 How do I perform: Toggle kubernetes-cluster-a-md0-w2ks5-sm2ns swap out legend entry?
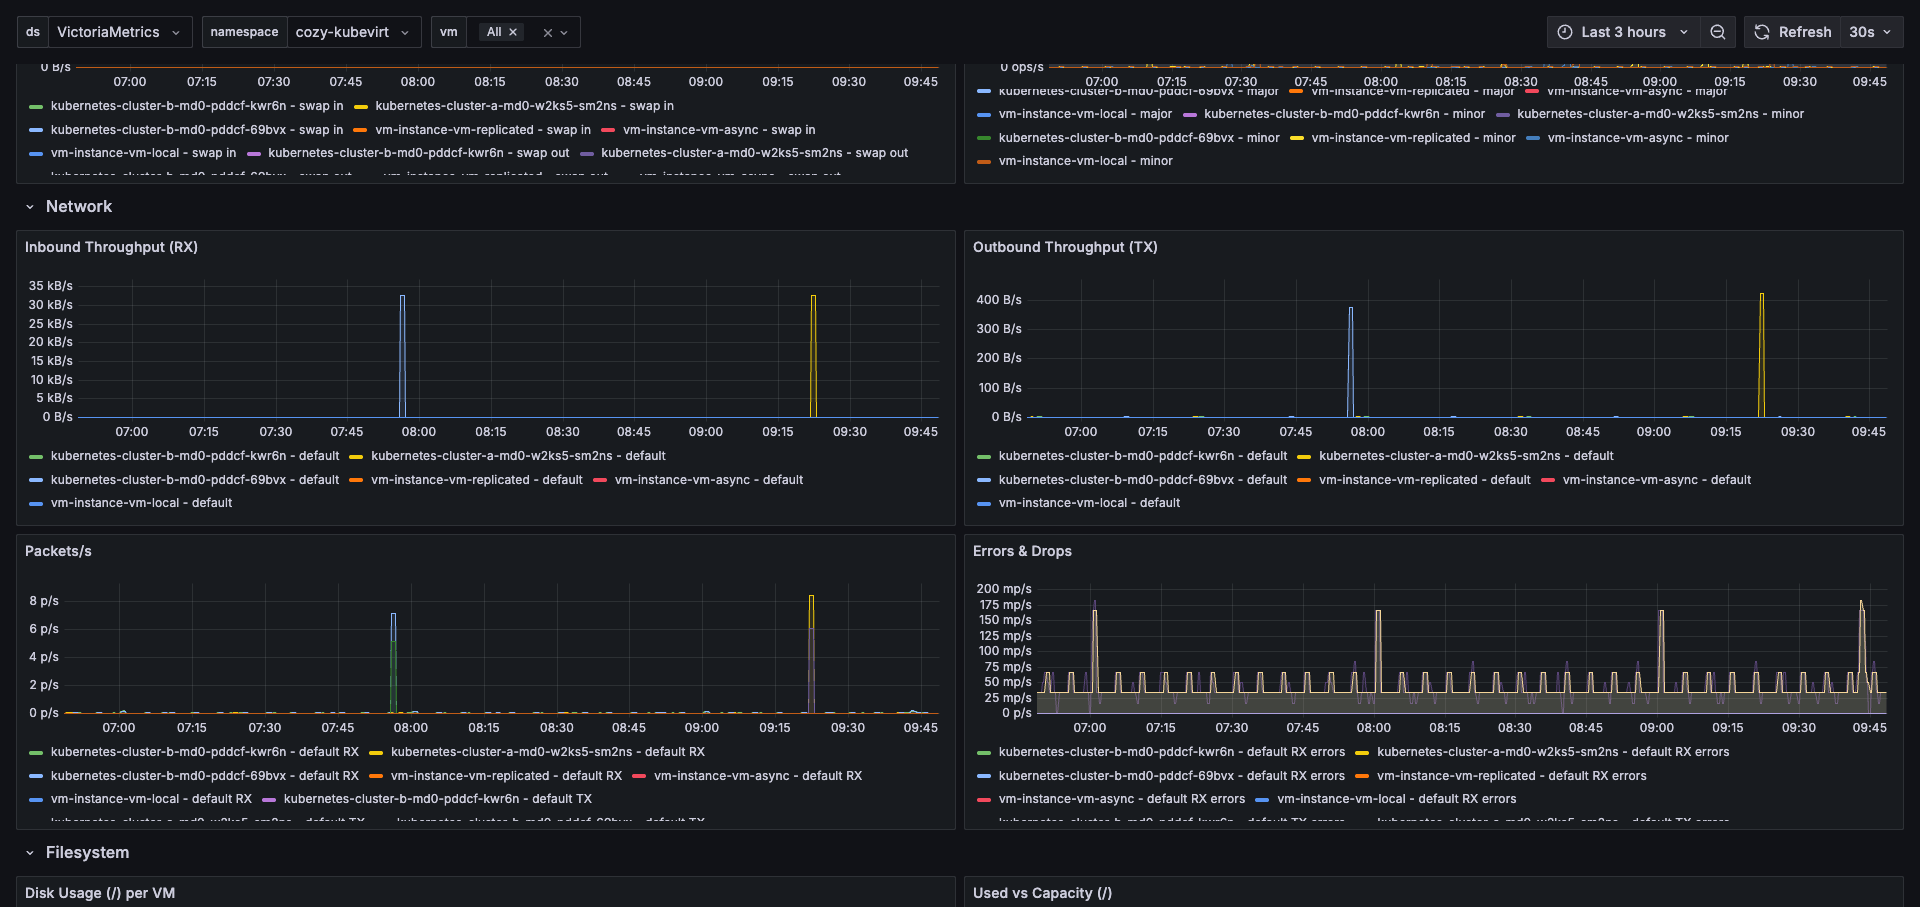pyautogui.click(x=754, y=153)
